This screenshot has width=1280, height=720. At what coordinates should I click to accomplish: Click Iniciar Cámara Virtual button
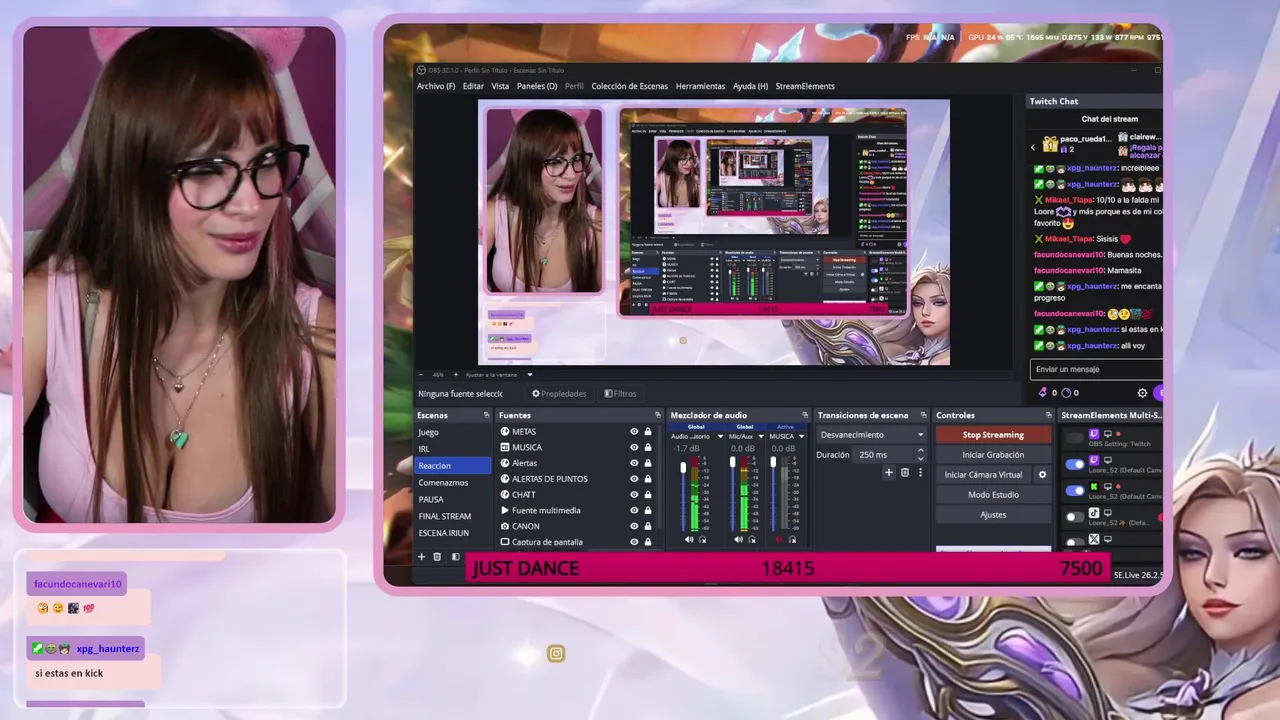pyautogui.click(x=984, y=475)
